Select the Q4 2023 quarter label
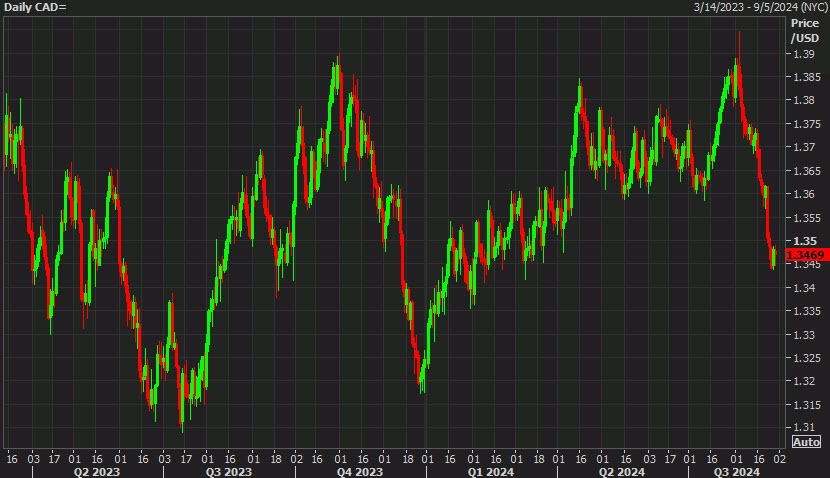This screenshot has width=830, height=478. point(359,472)
